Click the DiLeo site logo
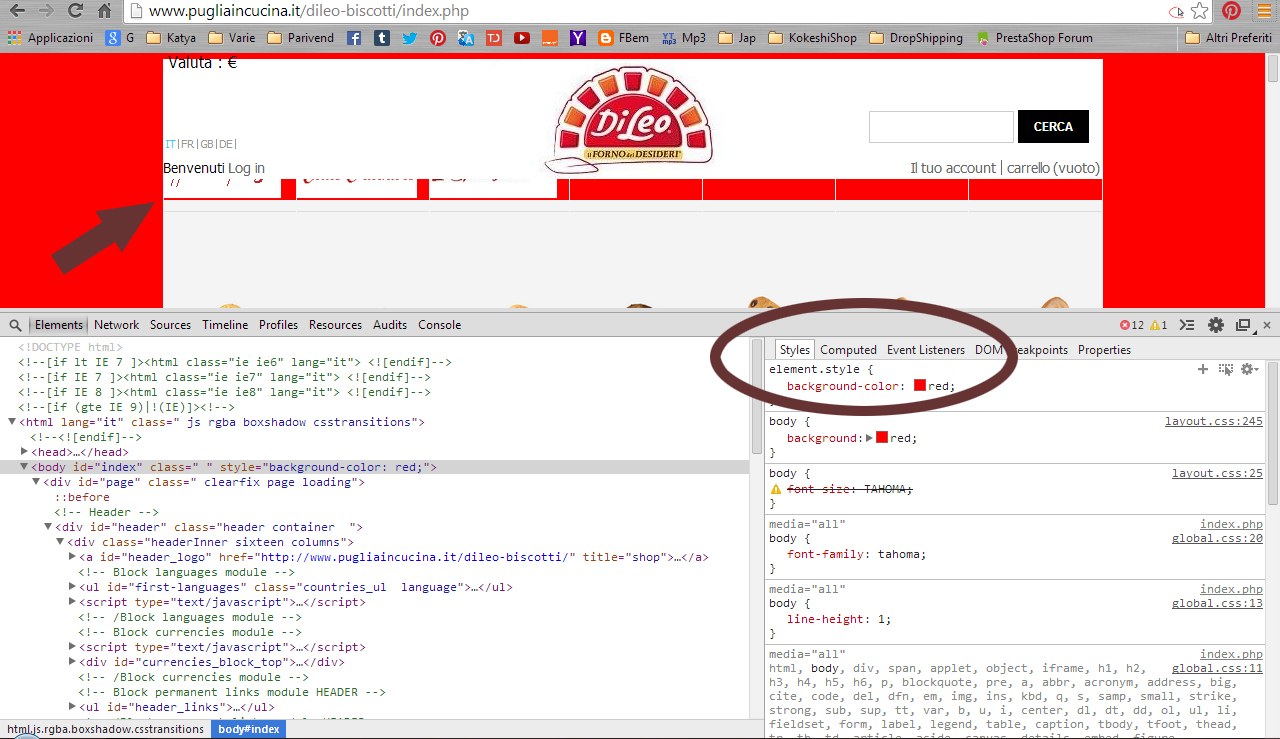Screen dimensions: 1280x739 [x=631, y=120]
